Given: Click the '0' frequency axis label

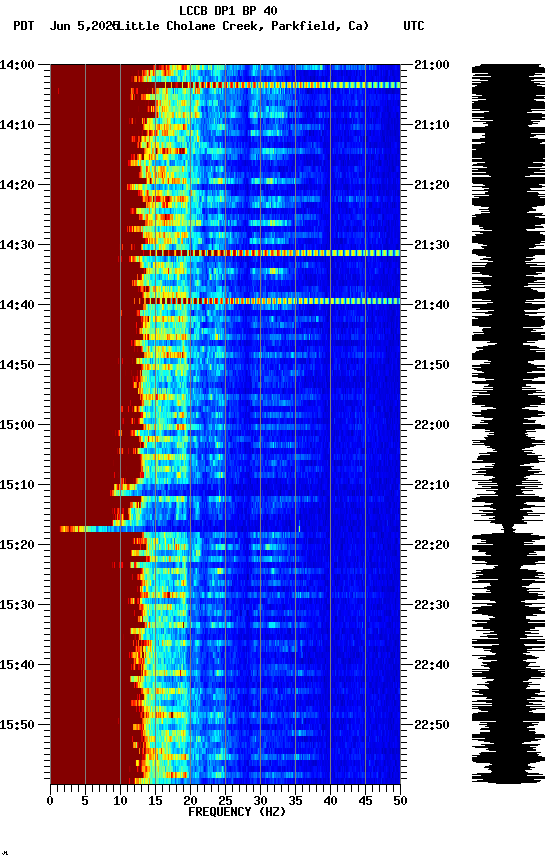Looking at the screenshot, I should (50, 801).
